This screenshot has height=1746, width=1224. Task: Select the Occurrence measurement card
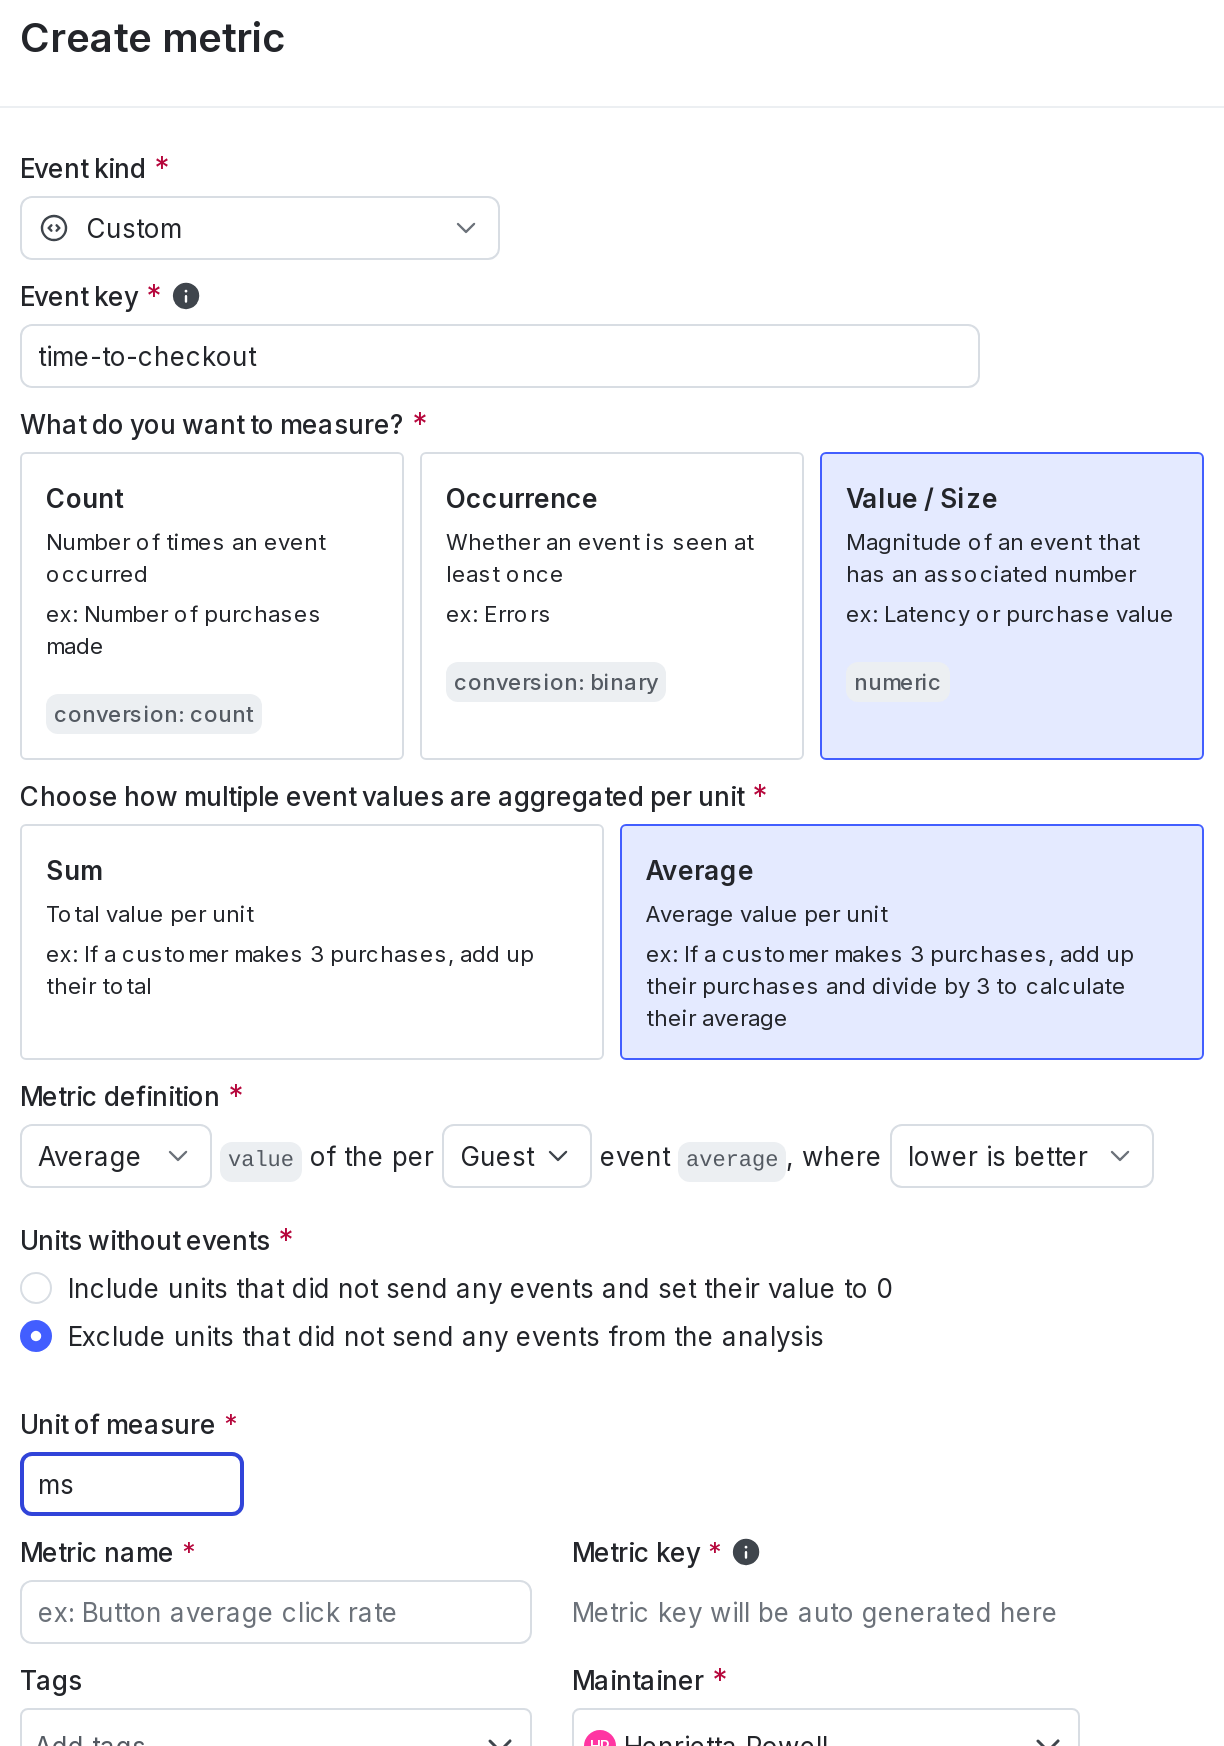point(612,606)
